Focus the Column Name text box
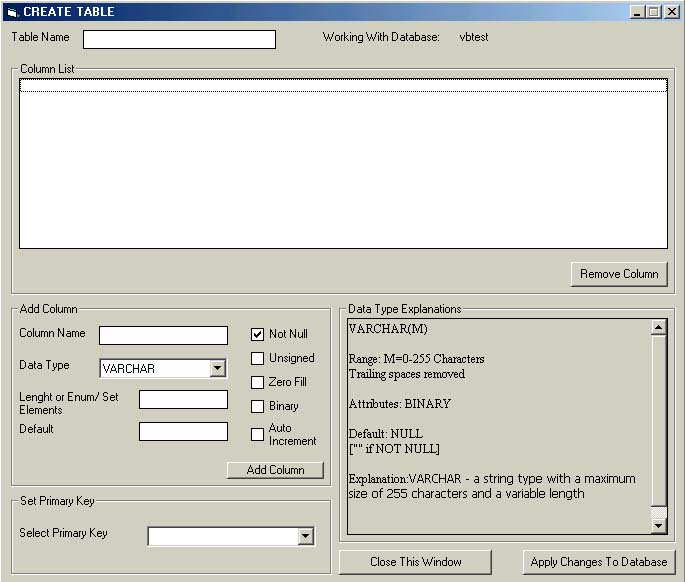The image size is (685, 582). click(163, 335)
